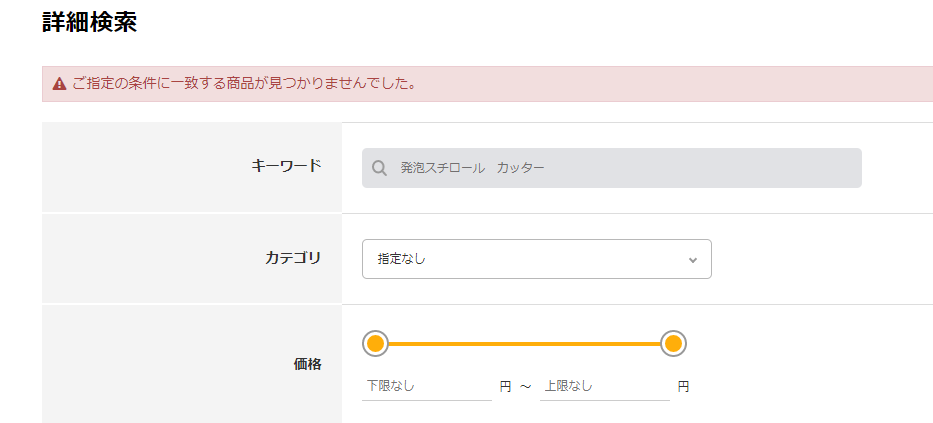
Task: Click the 円 unit after the maximum price
Action: click(684, 387)
